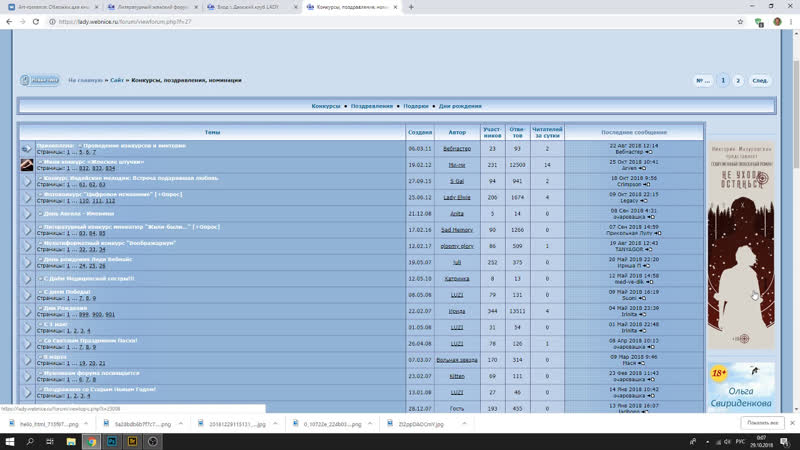Image resolution: width=800 pixels, height=450 pixels.
Task: Show hidden system tray icons
Action: (707, 442)
